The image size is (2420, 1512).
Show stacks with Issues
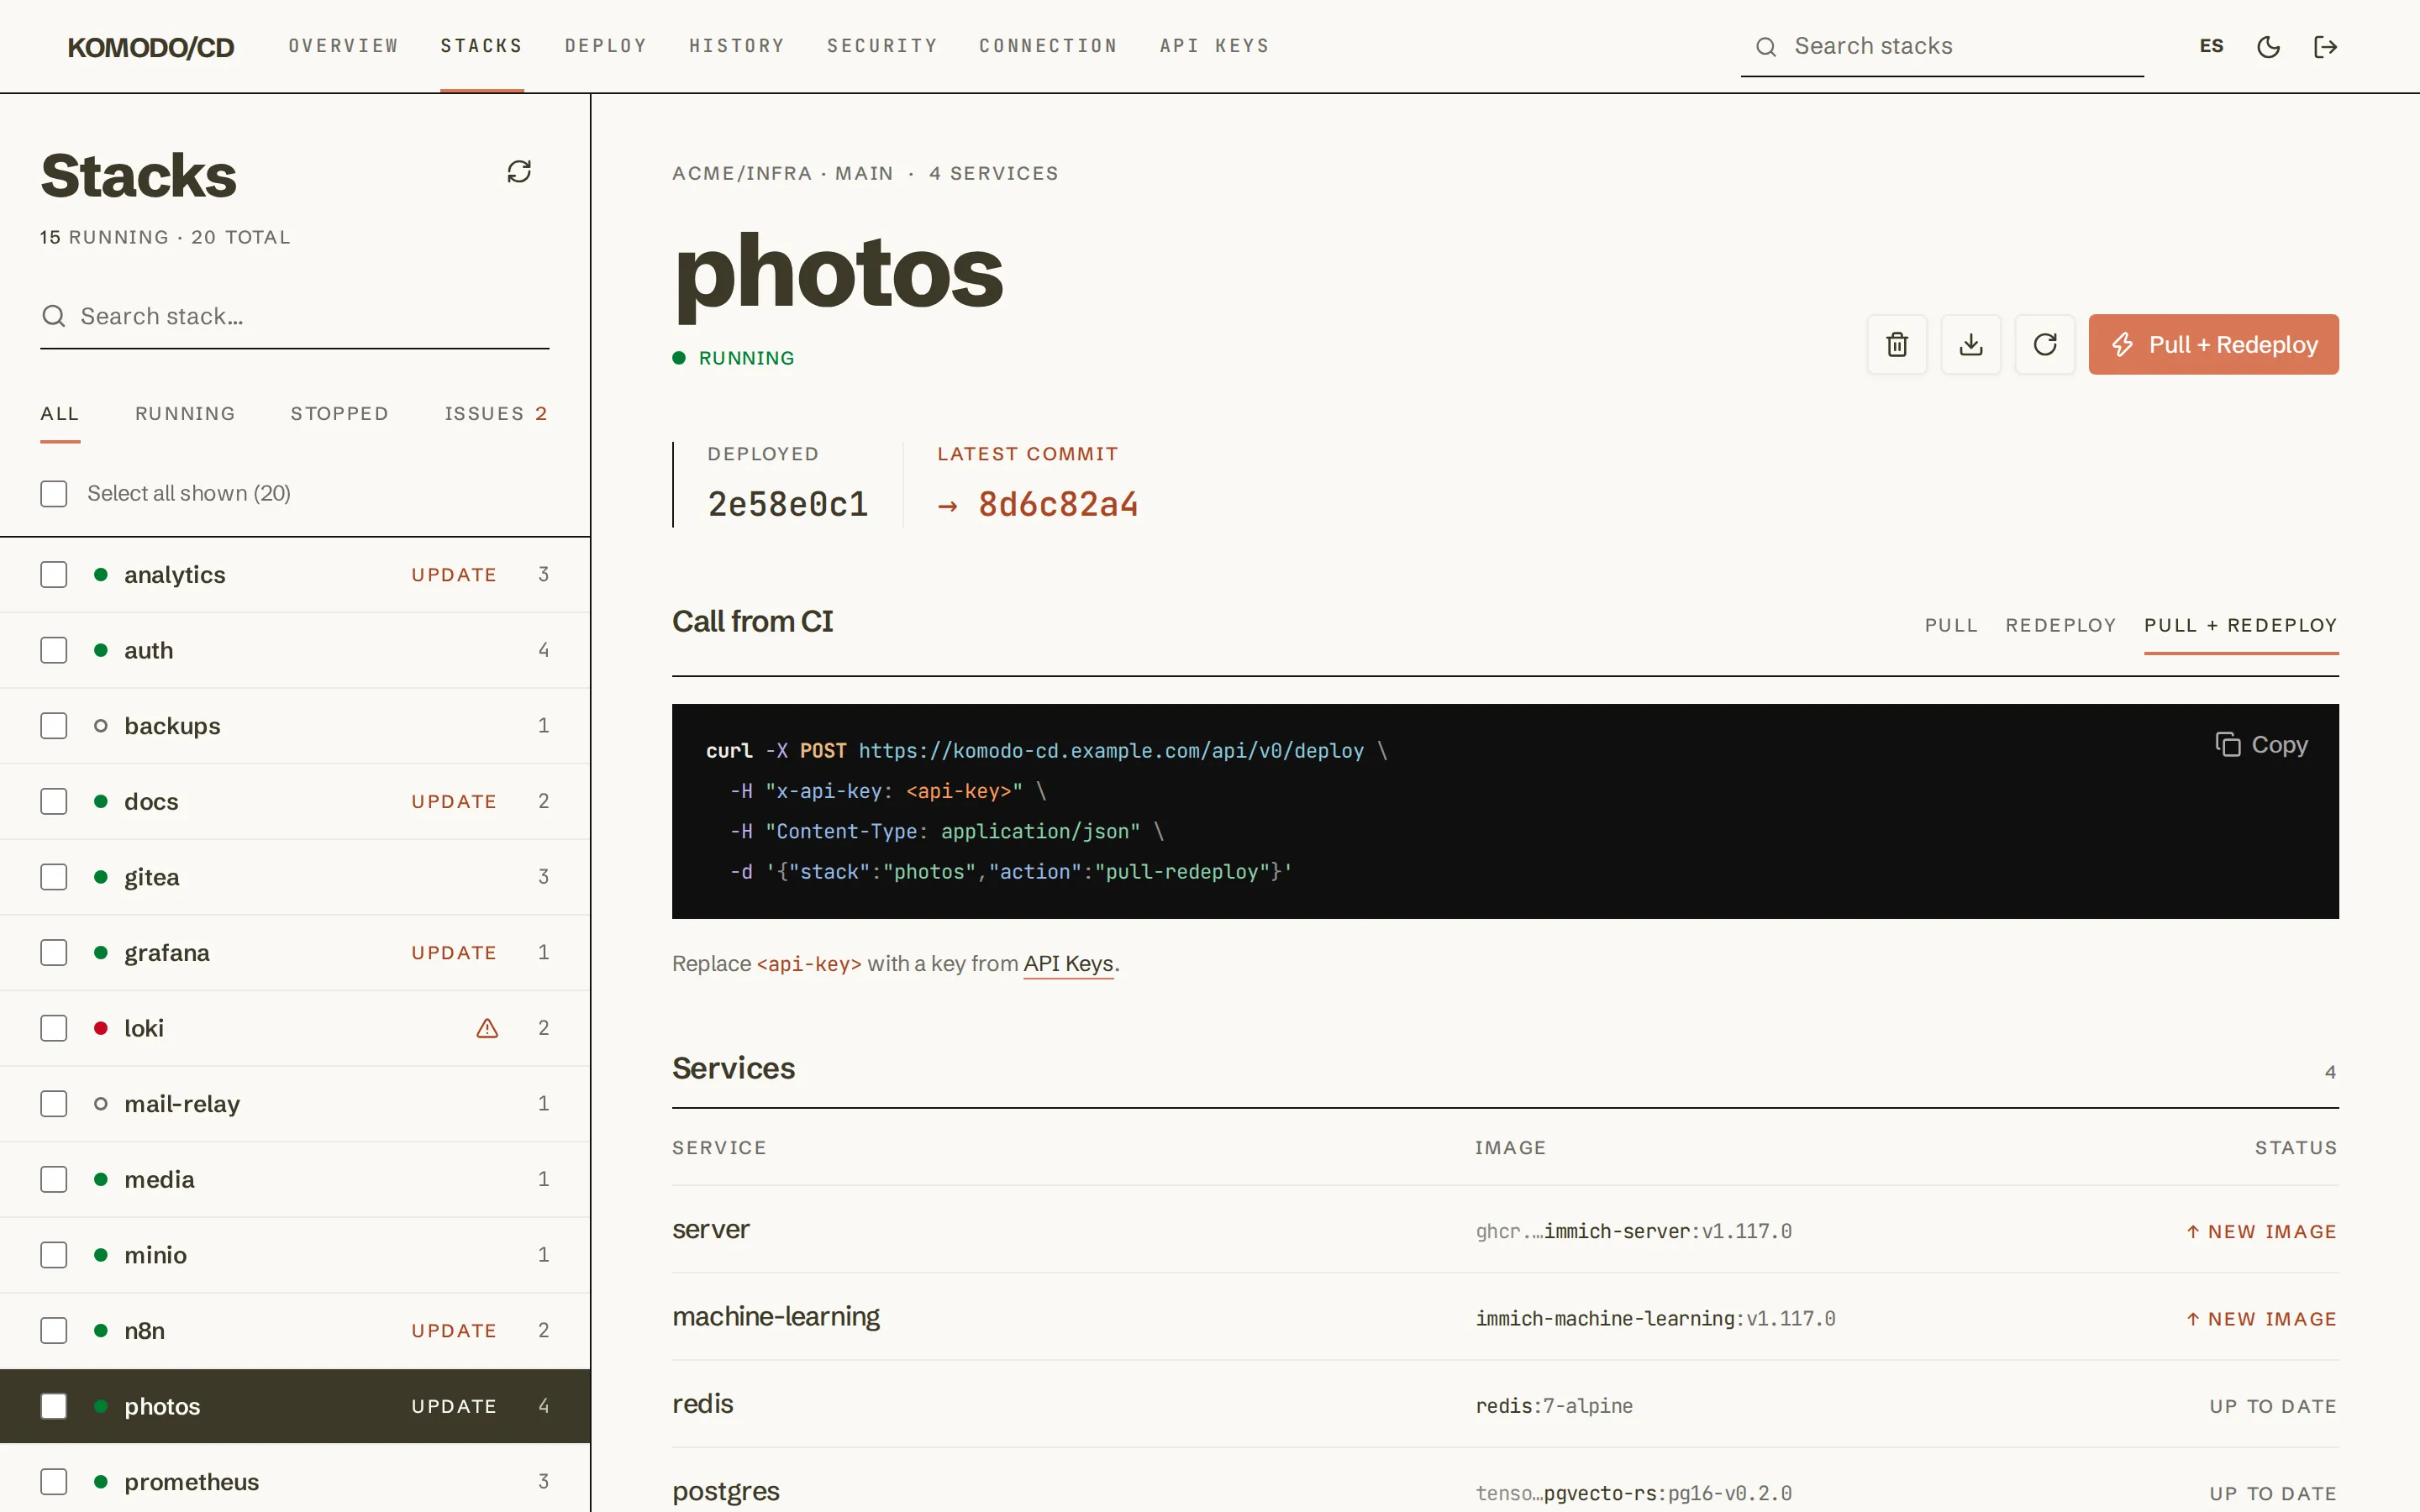(x=496, y=414)
